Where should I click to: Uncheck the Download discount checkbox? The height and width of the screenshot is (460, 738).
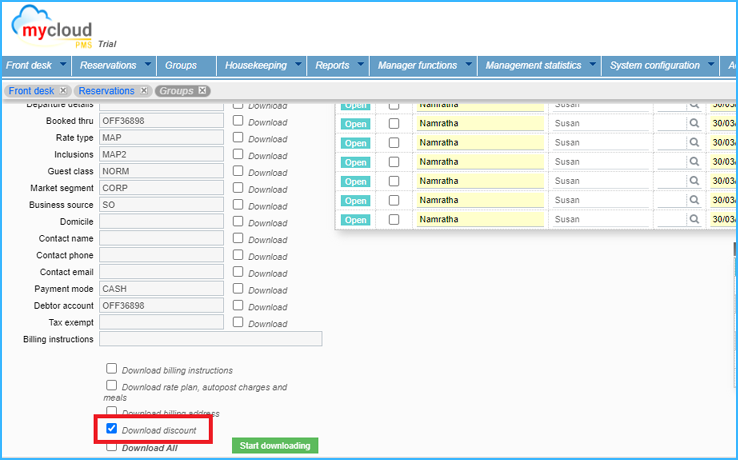[x=112, y=429]
